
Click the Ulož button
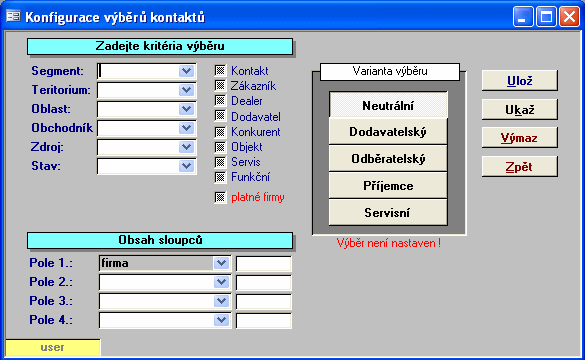520,81
